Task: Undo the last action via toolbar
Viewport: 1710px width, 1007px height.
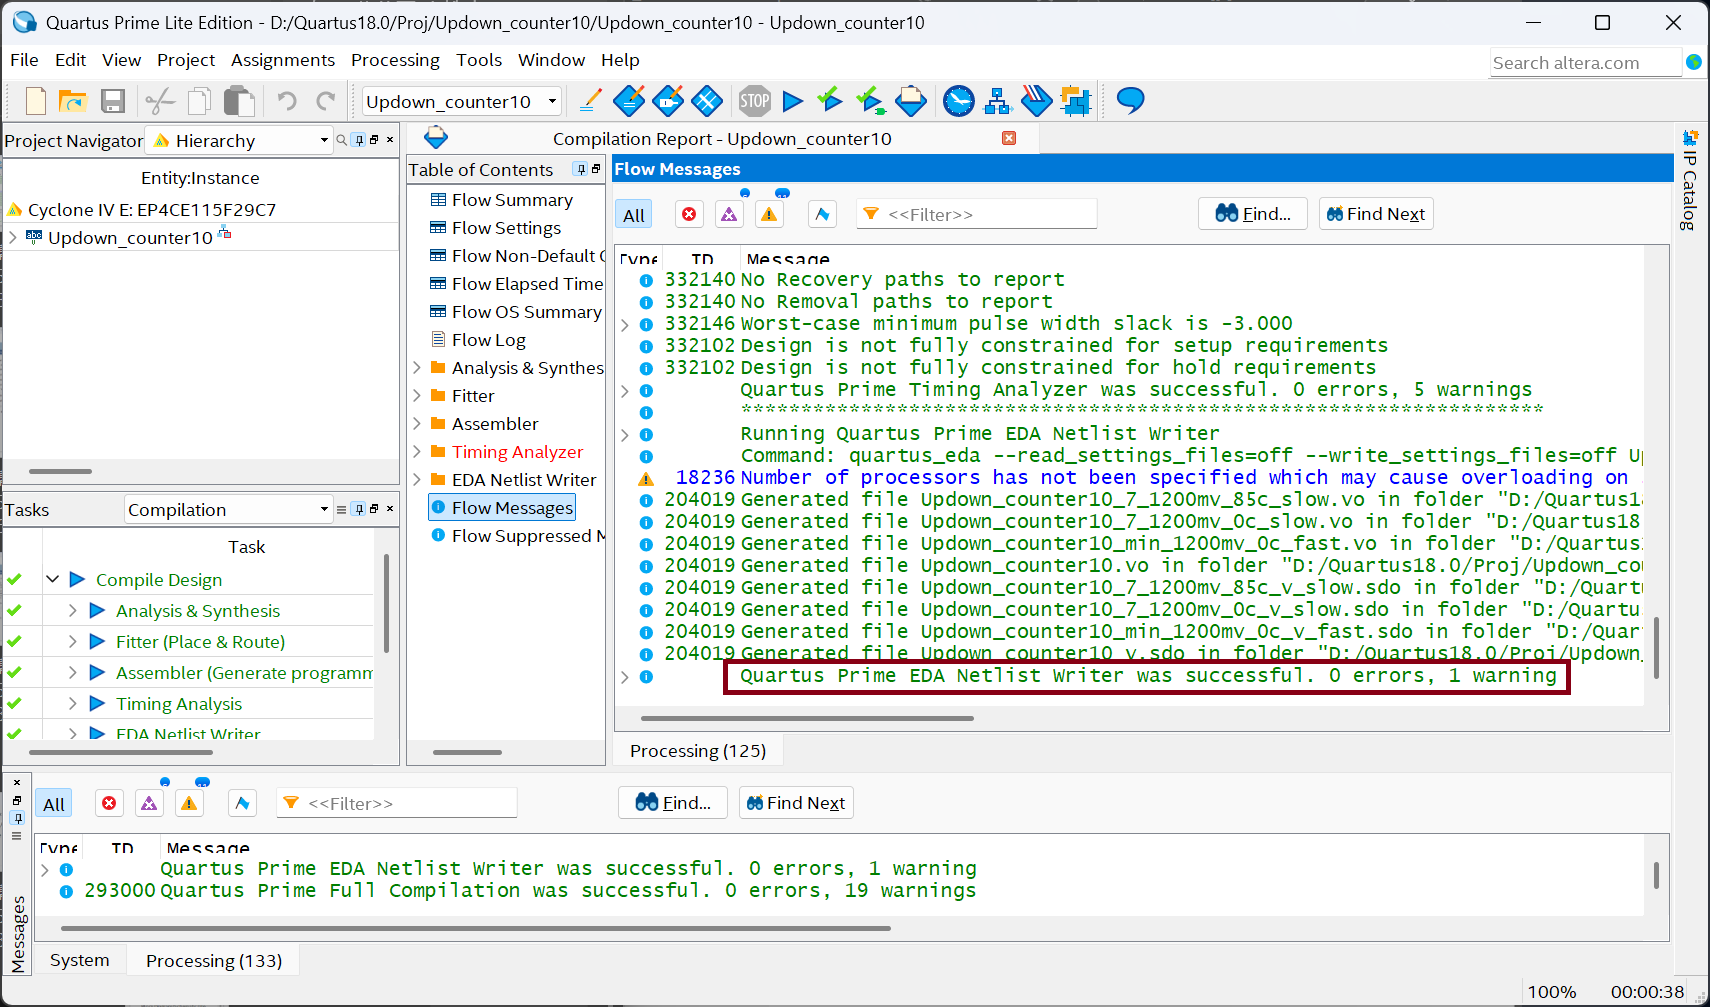Action: pos(287,101)
